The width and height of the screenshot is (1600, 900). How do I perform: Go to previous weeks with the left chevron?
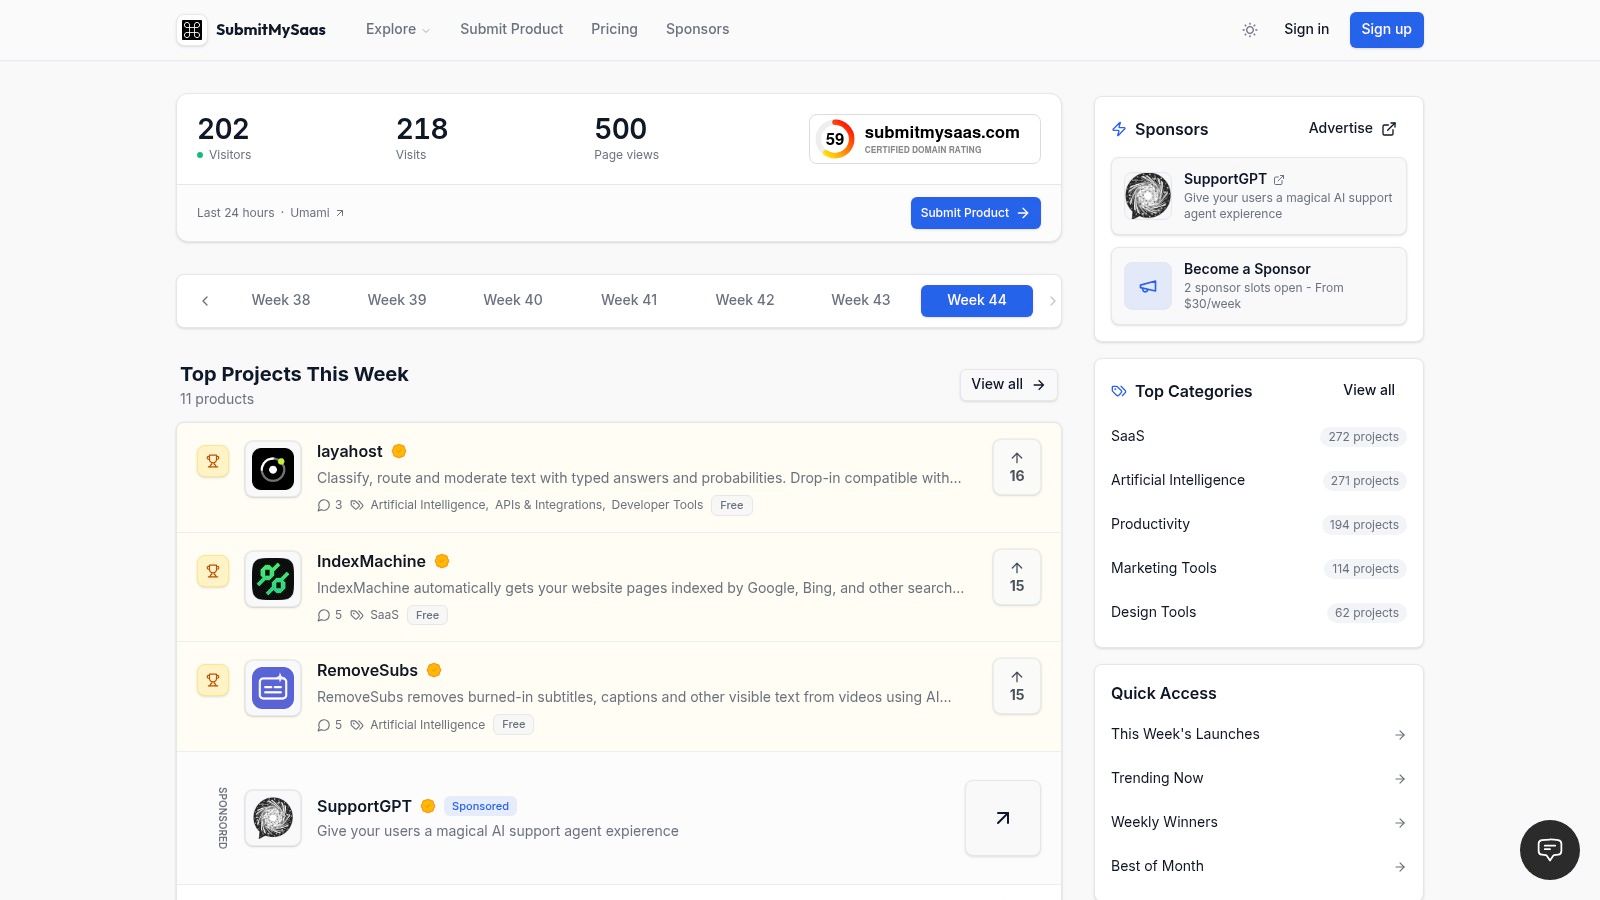coord(205,300)
